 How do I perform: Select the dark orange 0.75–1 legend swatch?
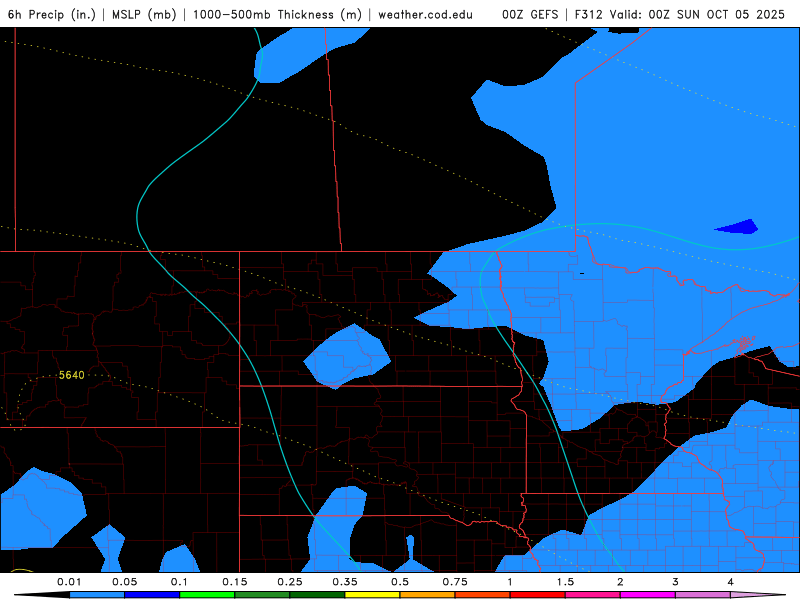tap(483, 595)
